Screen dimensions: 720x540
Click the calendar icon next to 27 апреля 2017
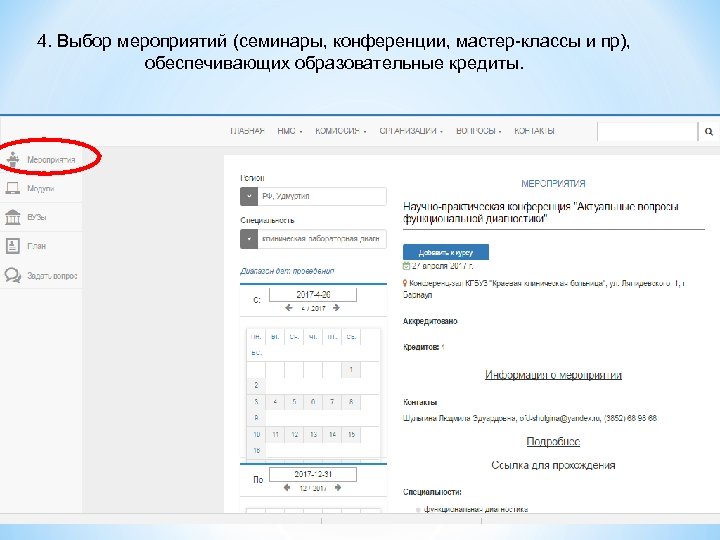[x=406, y=266]
